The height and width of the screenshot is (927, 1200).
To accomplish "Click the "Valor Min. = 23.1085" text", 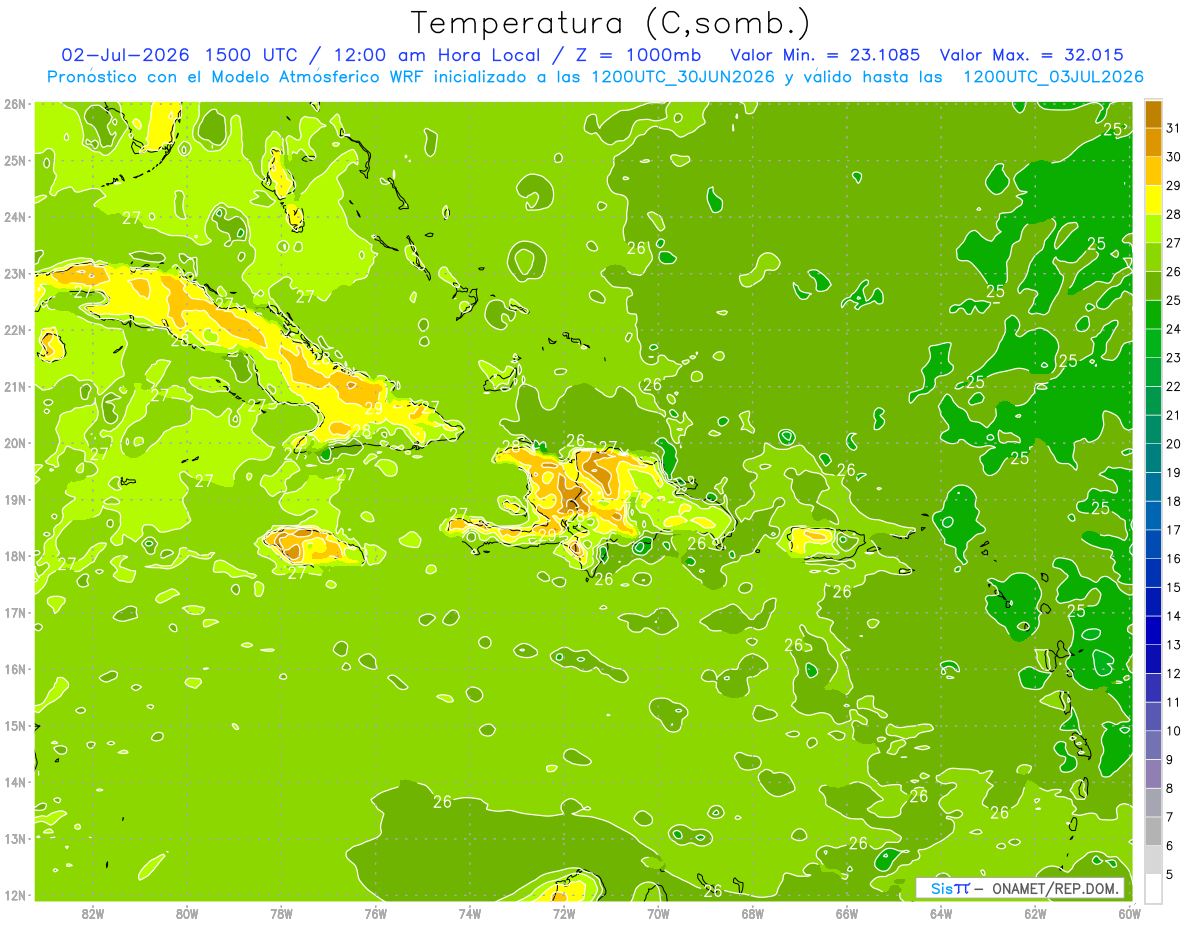I will pyautogui.click(x=826, y=55).
